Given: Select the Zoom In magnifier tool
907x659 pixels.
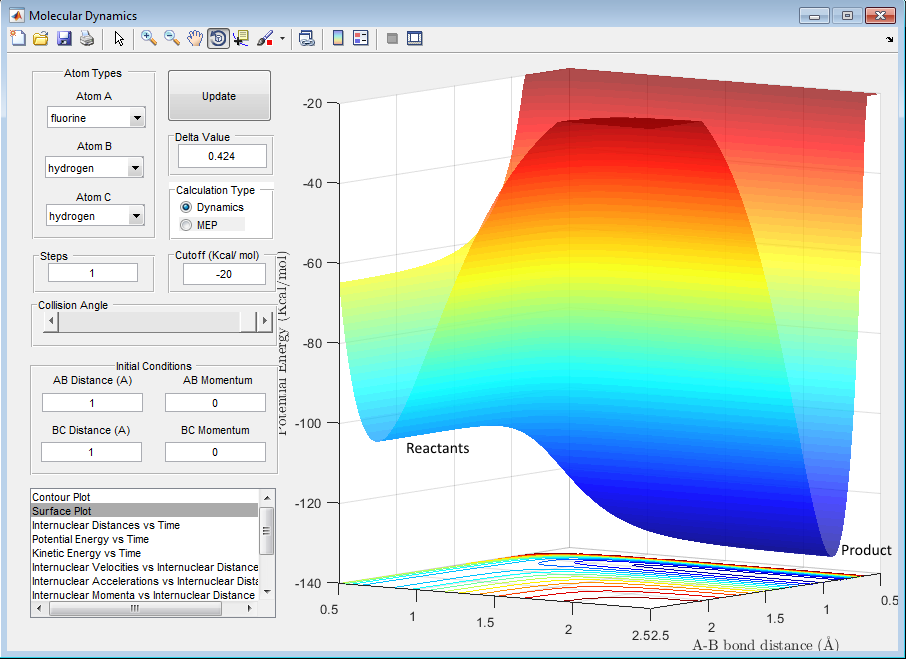Looking at the screenshot, I should (149, 39).
